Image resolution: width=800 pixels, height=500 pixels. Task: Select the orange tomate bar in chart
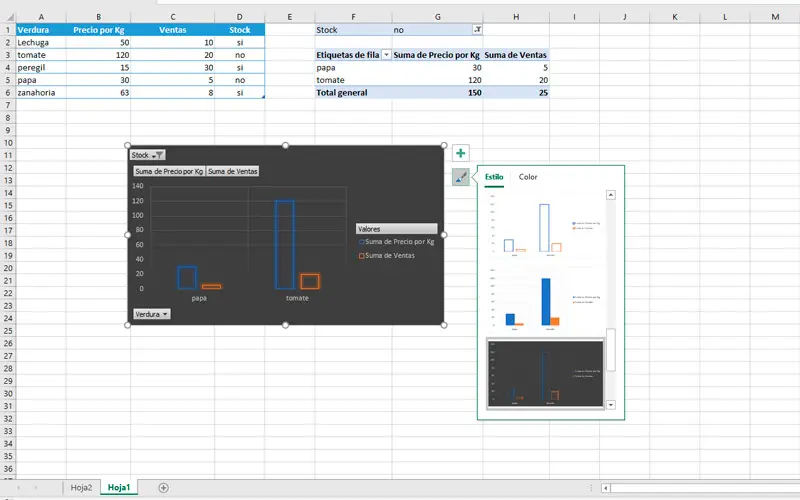(310, 282)
